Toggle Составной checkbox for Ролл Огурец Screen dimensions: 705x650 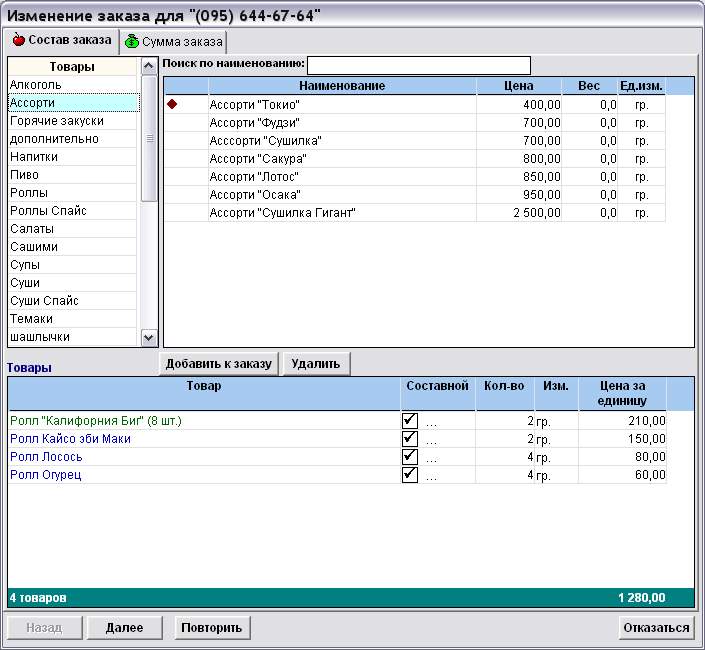[x=409, y=475]
